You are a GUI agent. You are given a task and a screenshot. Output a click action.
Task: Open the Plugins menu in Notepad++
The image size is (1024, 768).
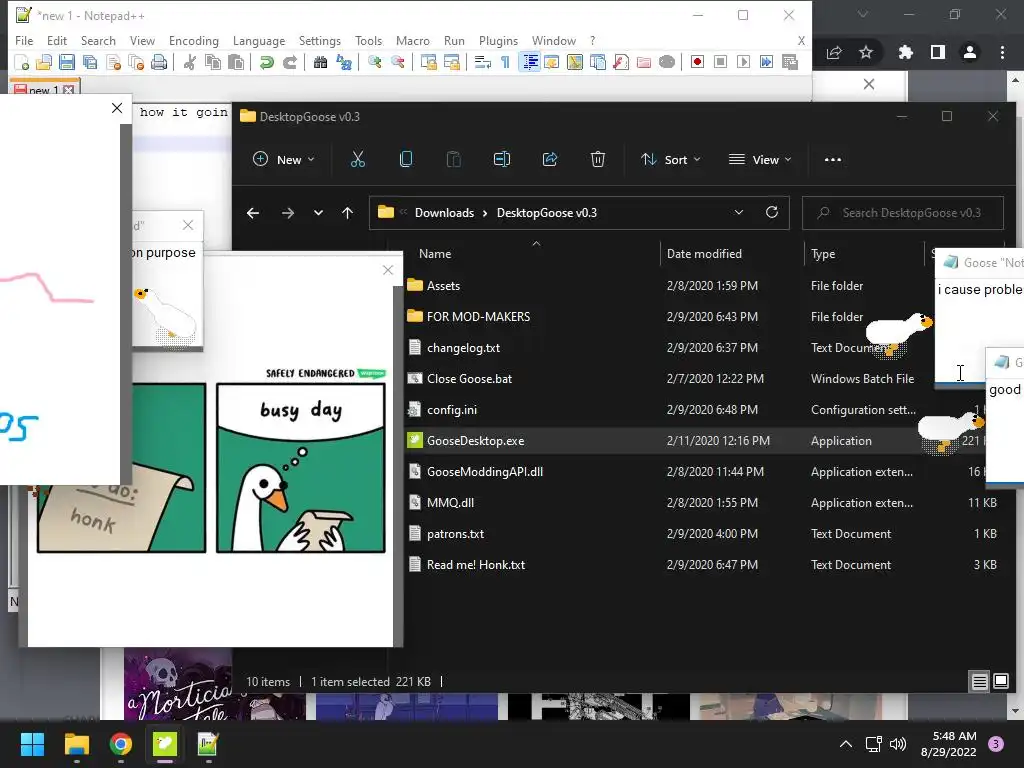point(498,40)
